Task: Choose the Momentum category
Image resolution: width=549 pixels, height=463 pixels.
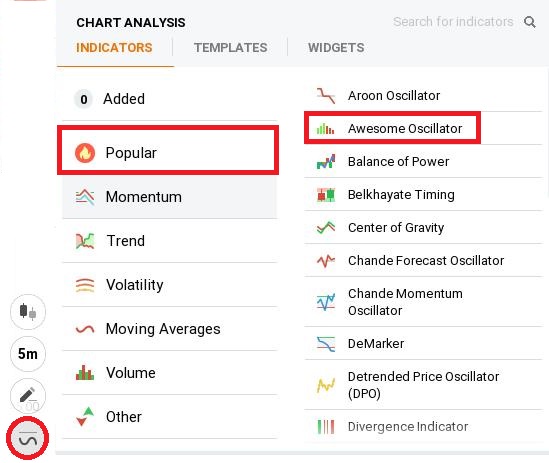Action: tap(170, 197)
